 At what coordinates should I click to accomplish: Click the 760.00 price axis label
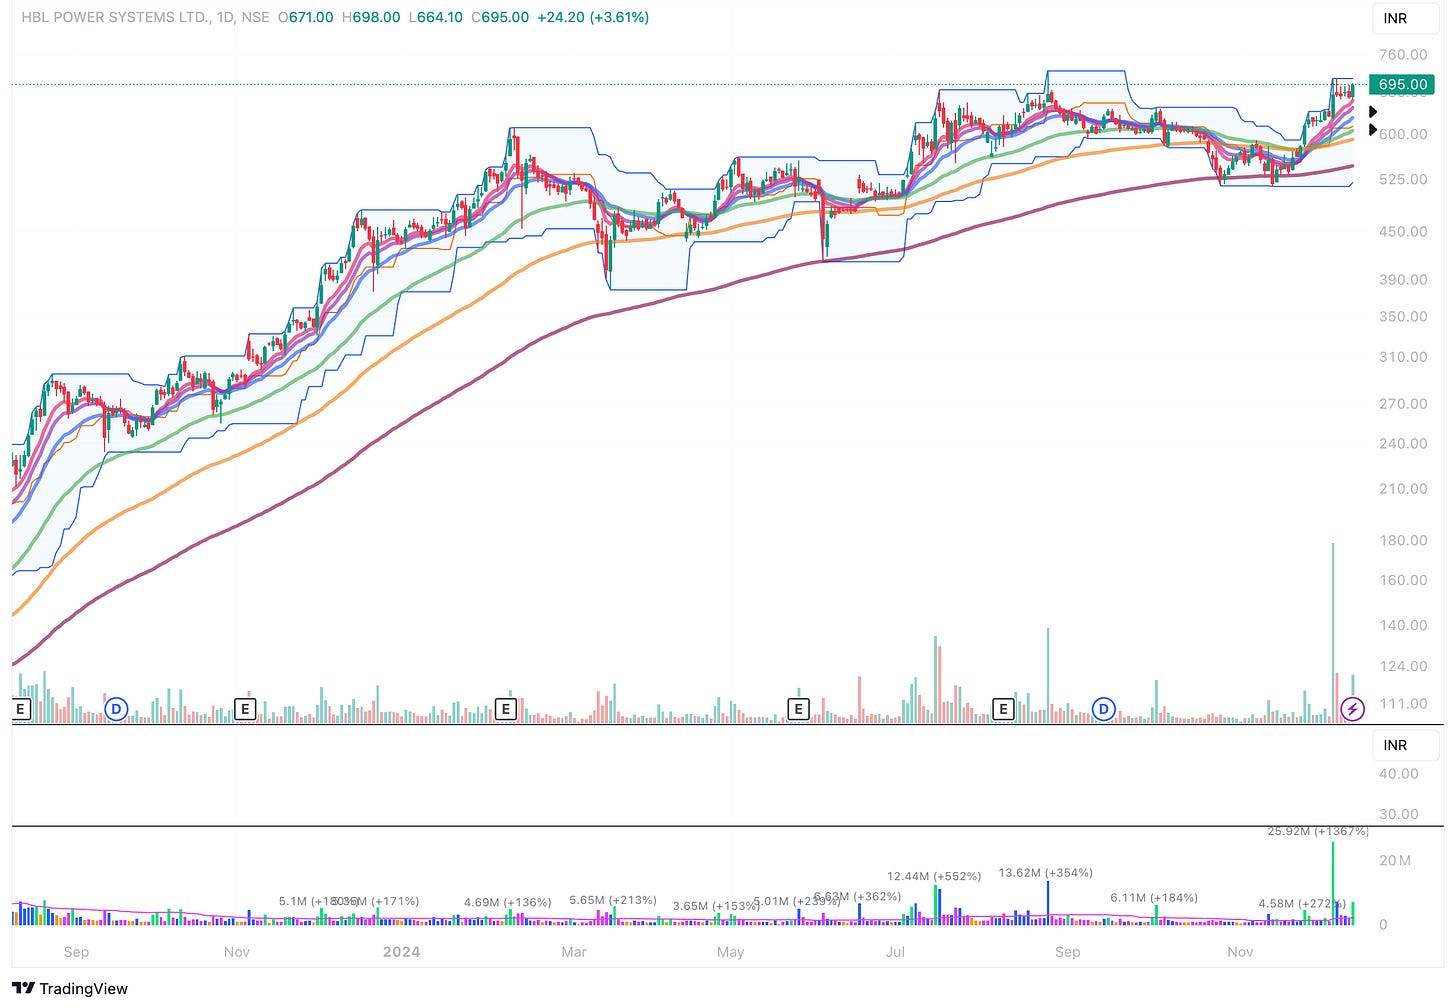(x=1403, y=55)
